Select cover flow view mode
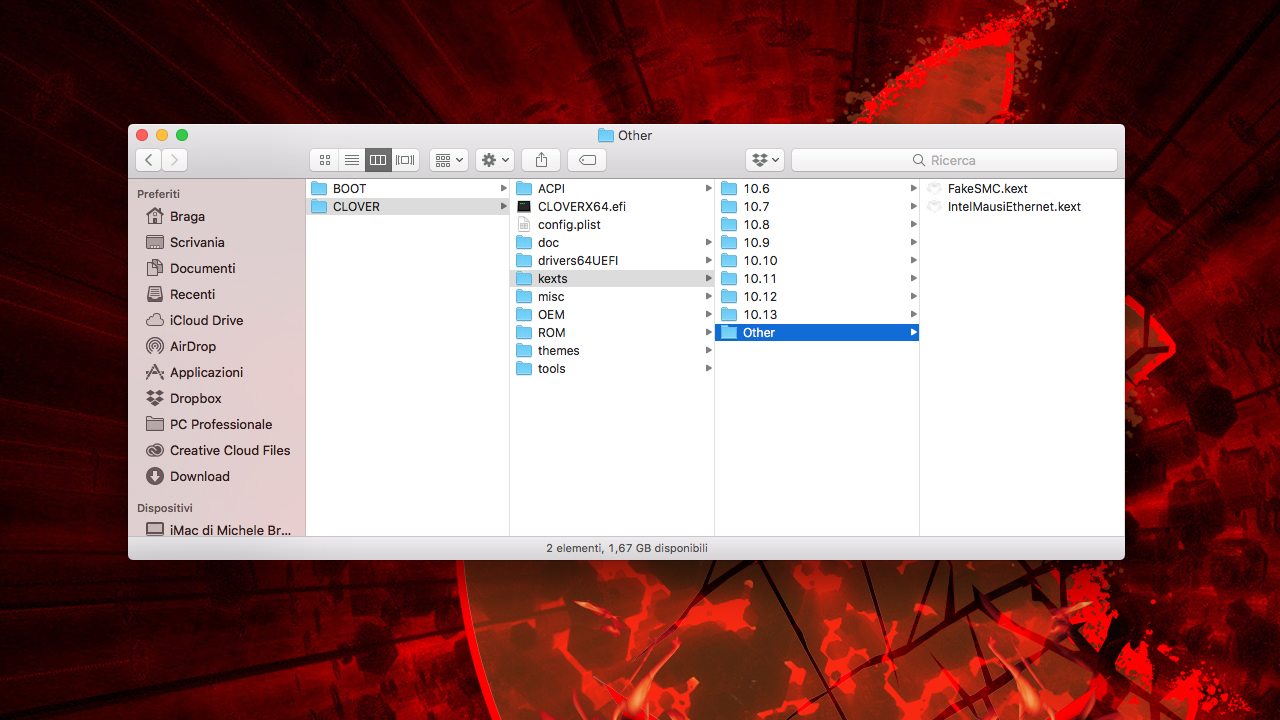Screen dimensions: 1280x720 tap(405, 160)
